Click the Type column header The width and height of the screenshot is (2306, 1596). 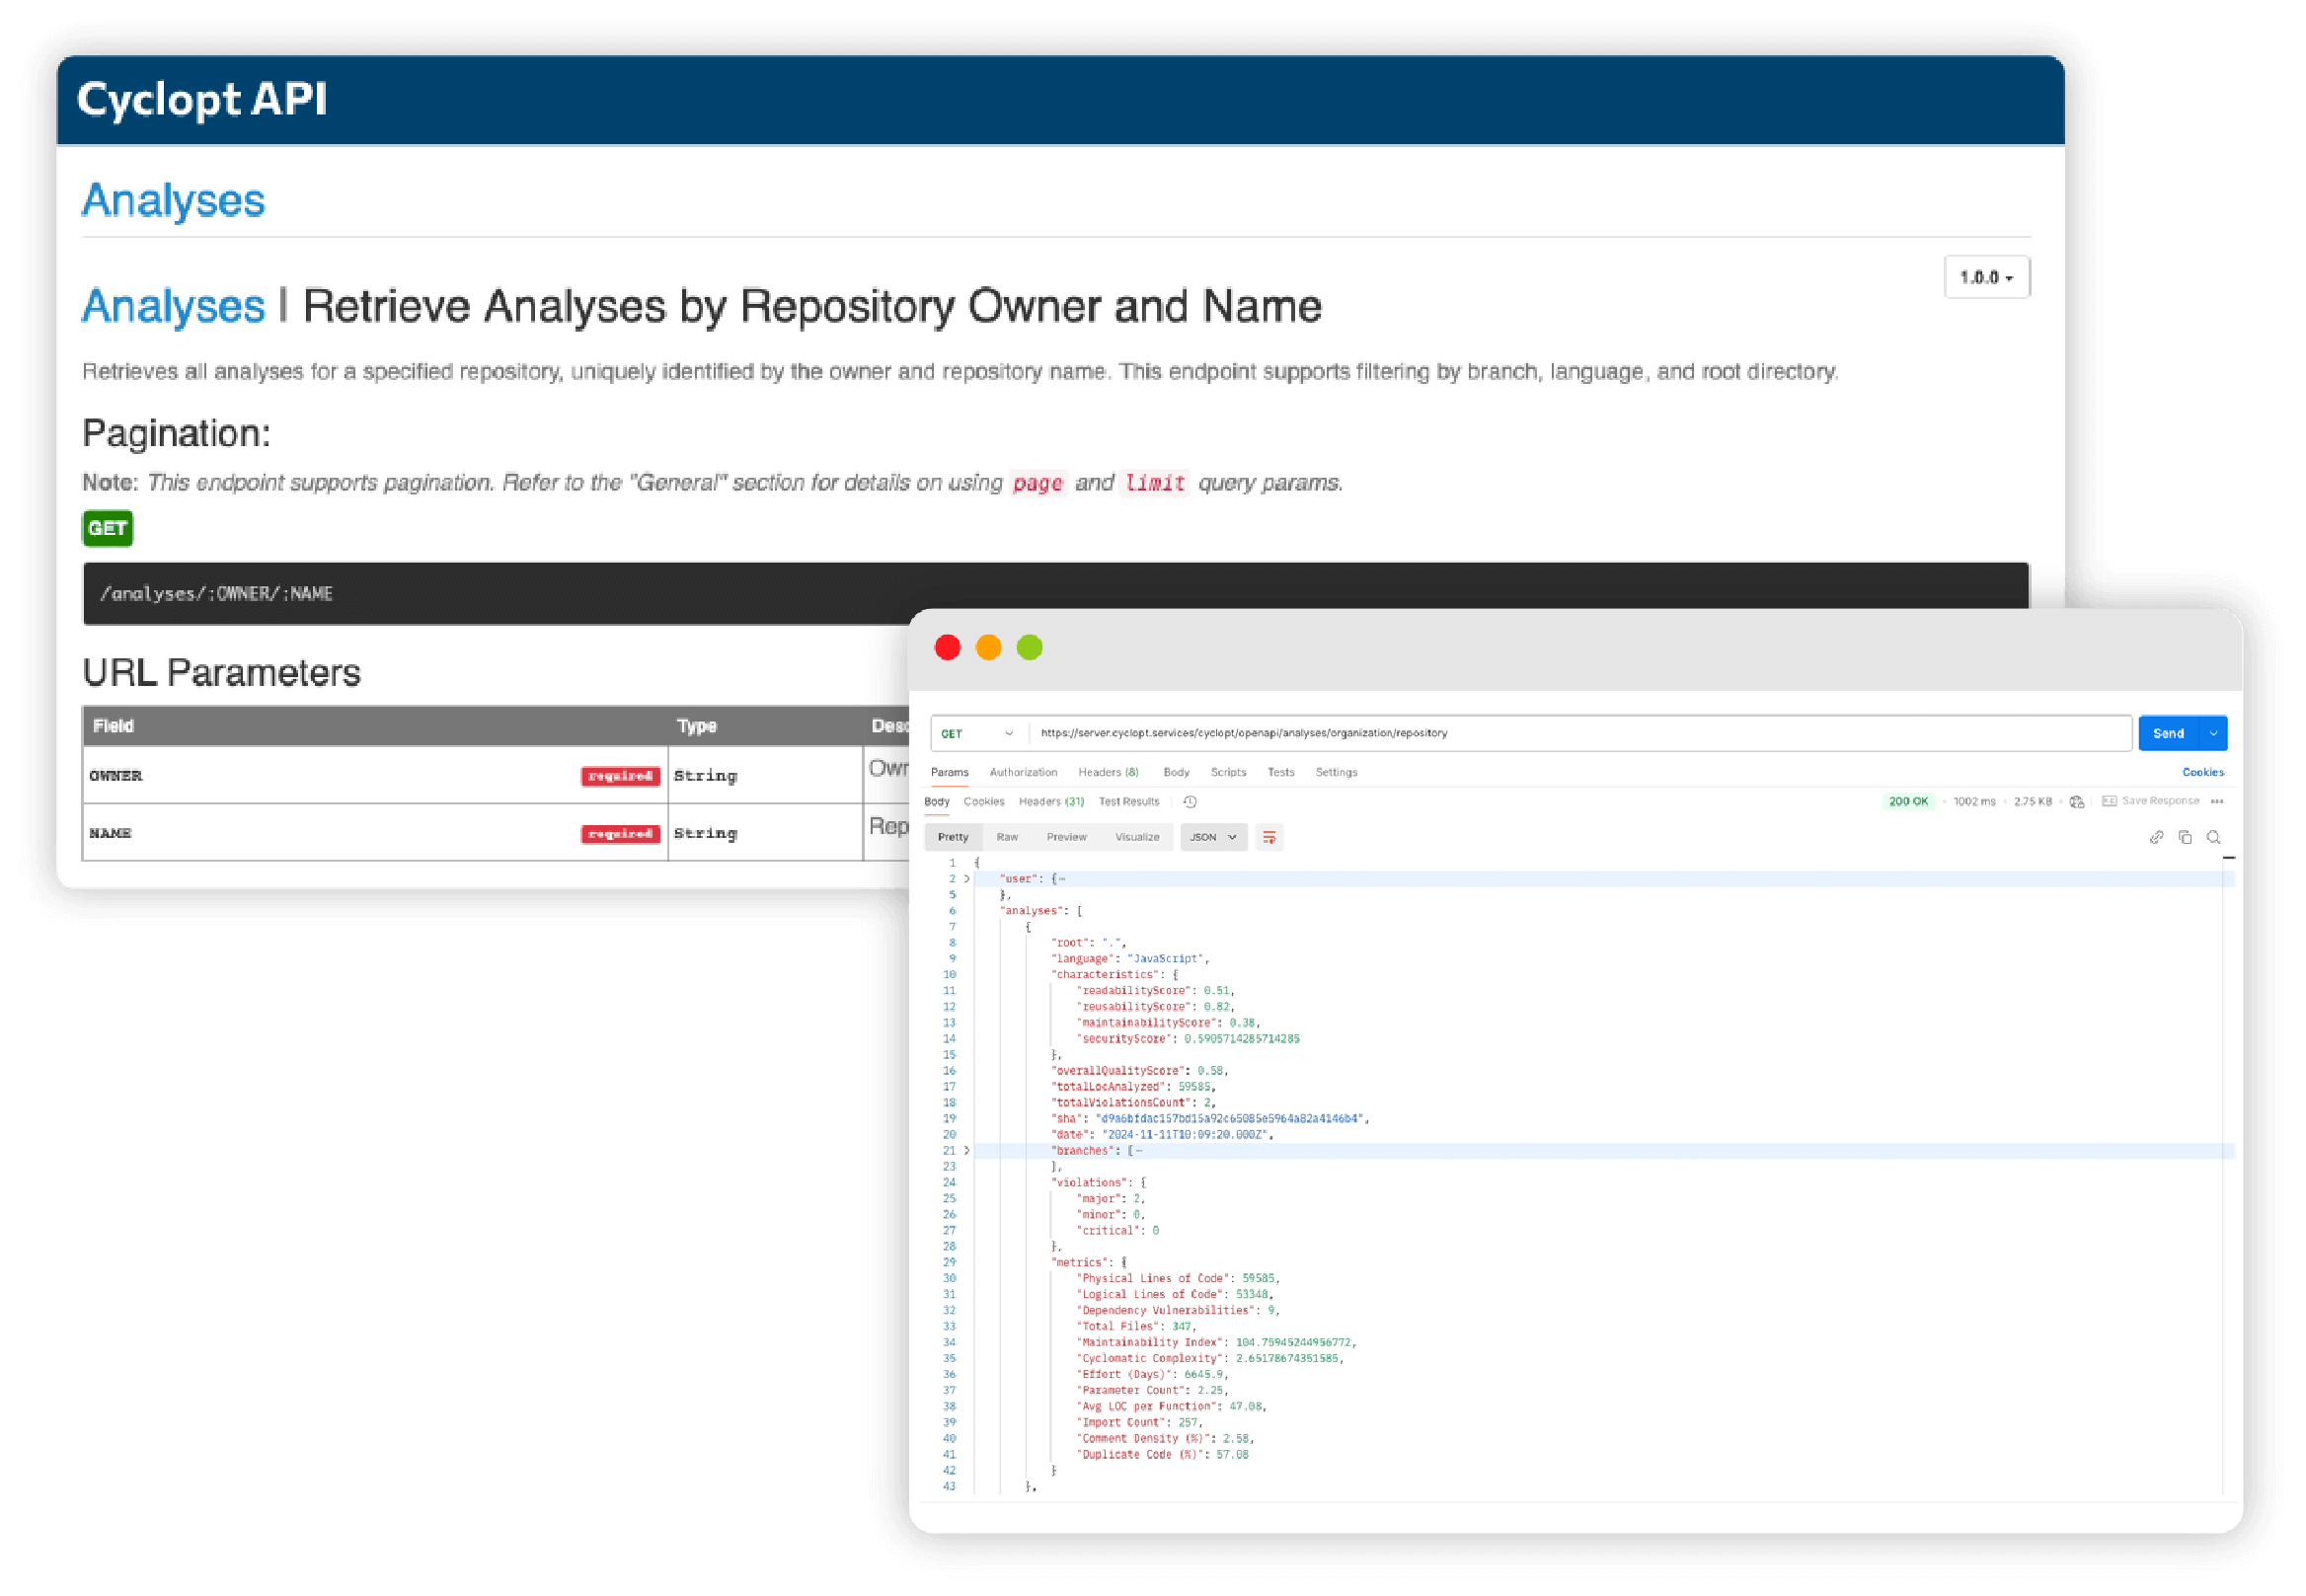tap(697, 726)
